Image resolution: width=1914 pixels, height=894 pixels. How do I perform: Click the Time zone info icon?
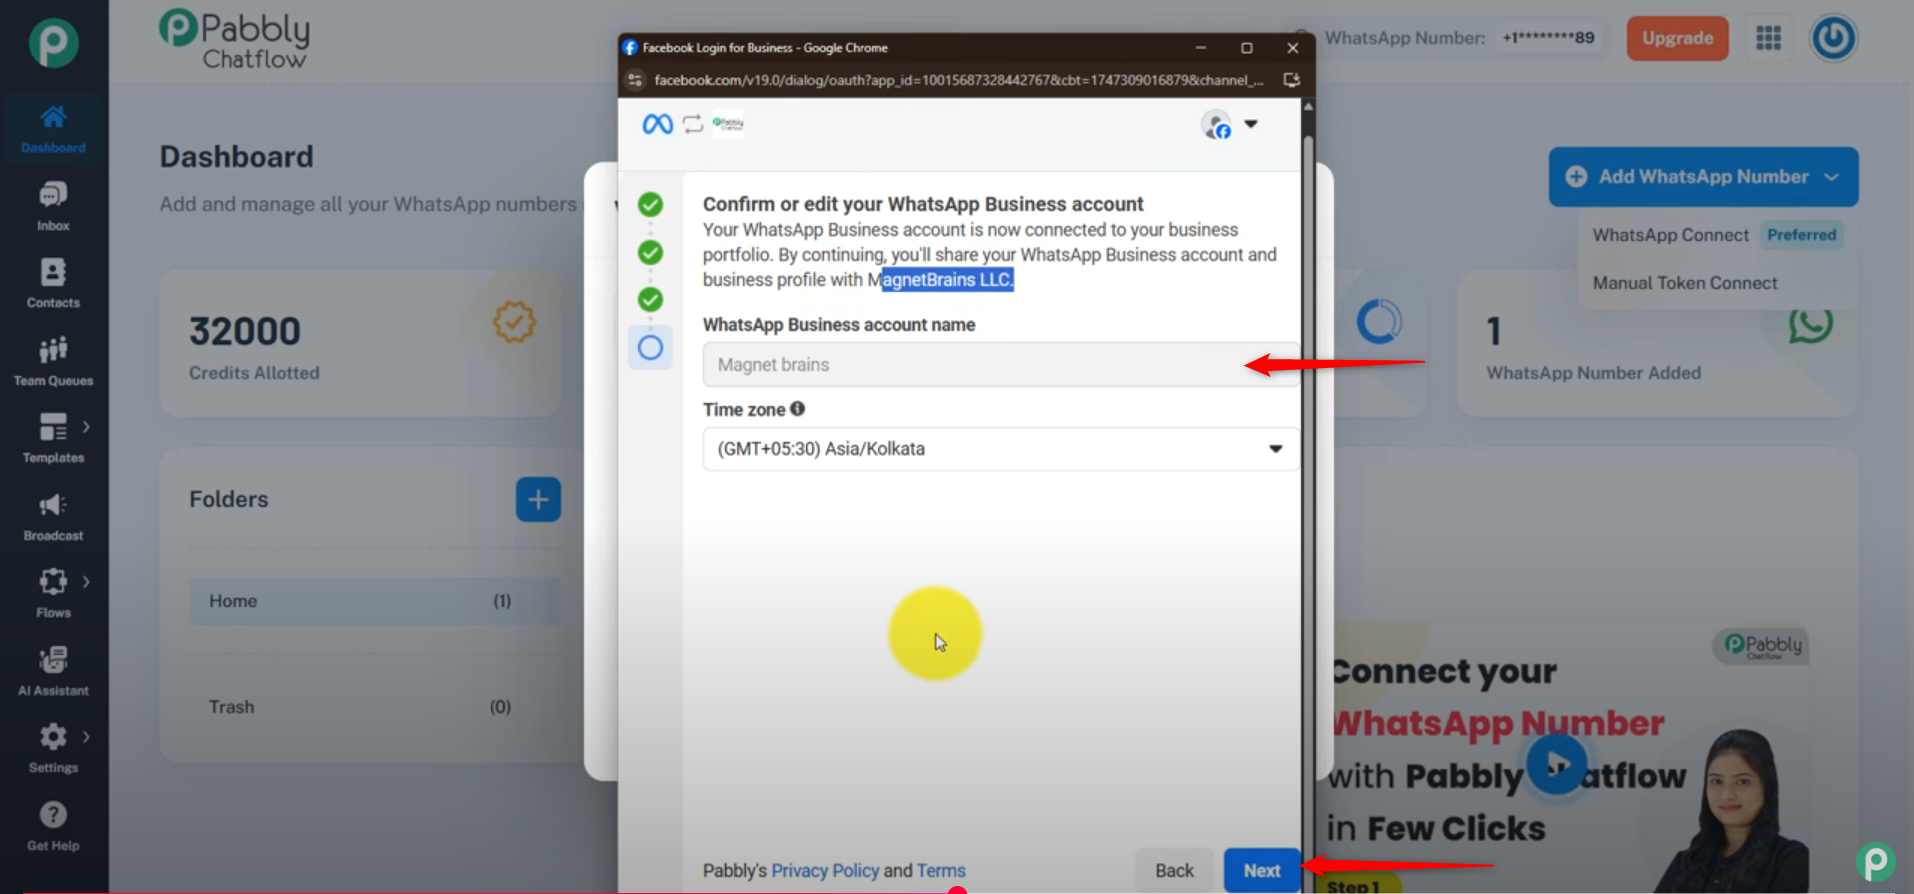(797, 408)
